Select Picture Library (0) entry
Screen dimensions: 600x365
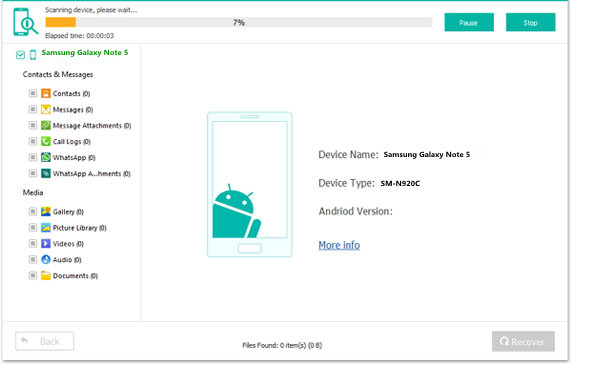point(79,228)
